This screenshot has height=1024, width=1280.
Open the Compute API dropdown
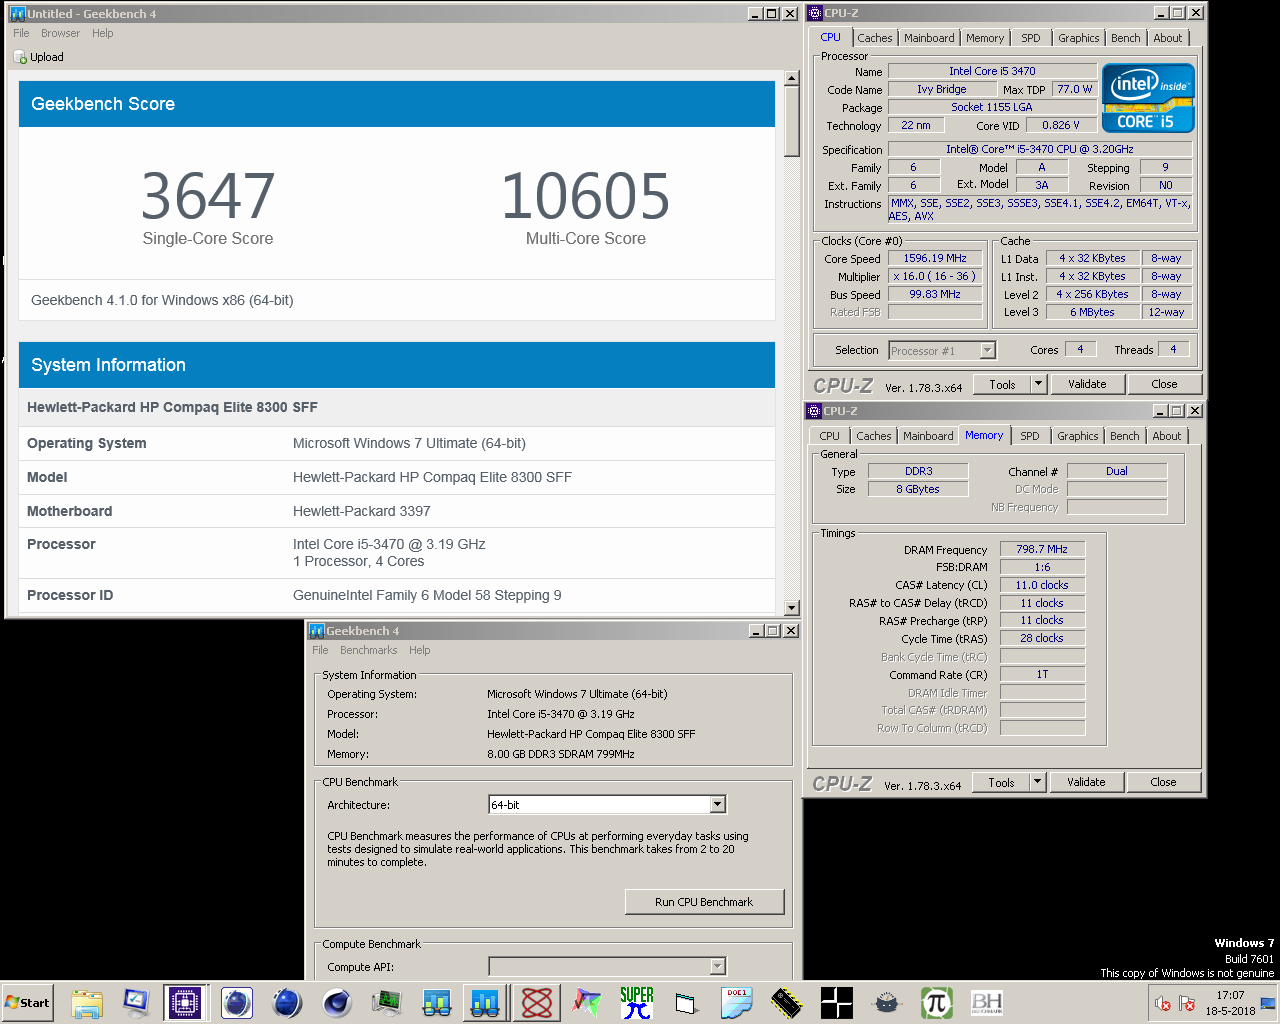pos(717,966)
